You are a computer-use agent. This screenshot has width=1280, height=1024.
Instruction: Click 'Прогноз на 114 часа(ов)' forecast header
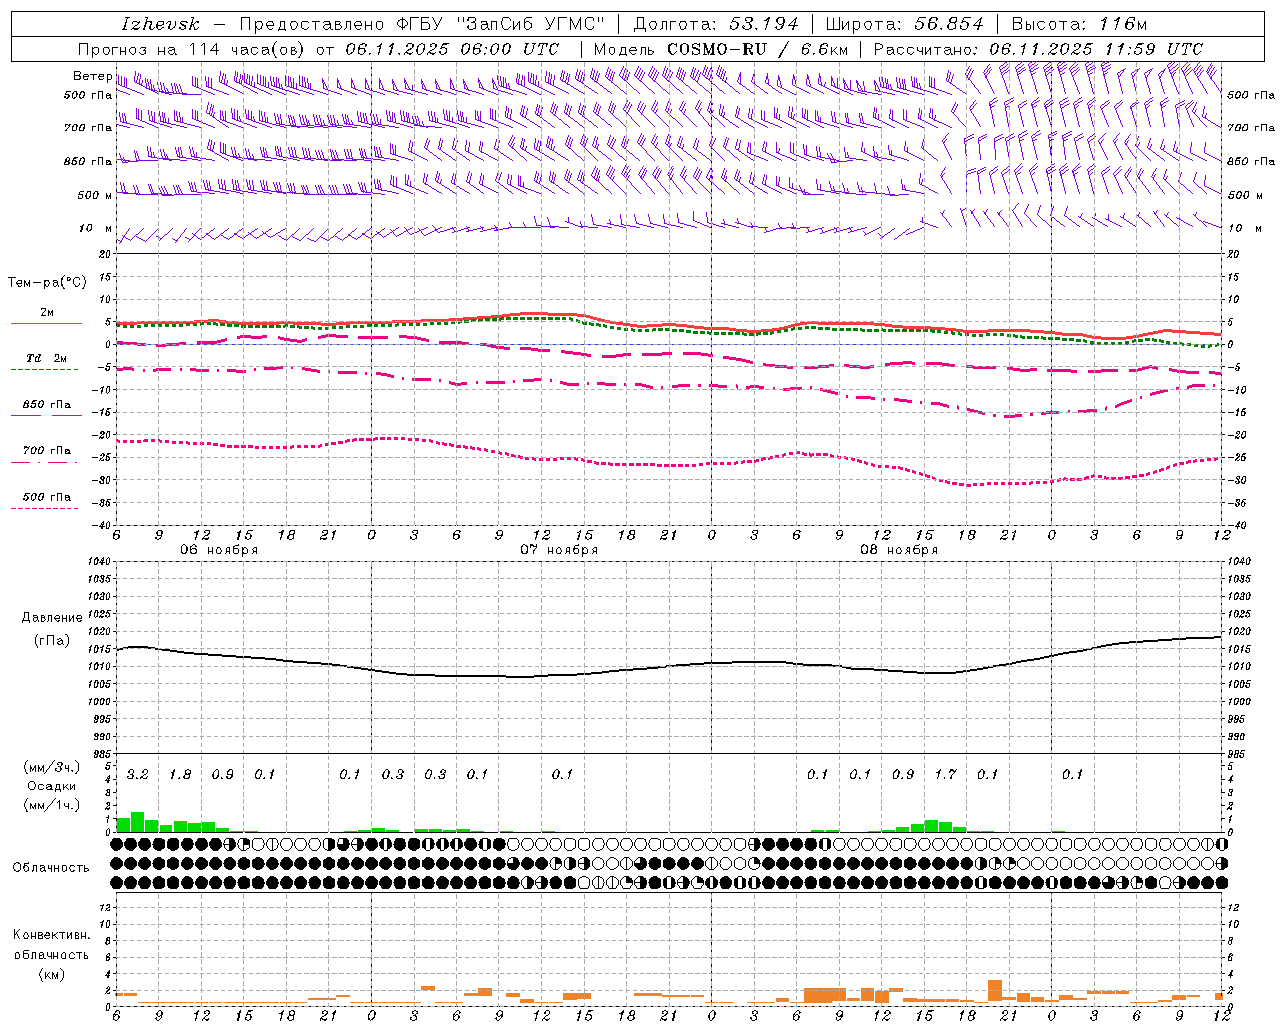[x=192, y=49]
